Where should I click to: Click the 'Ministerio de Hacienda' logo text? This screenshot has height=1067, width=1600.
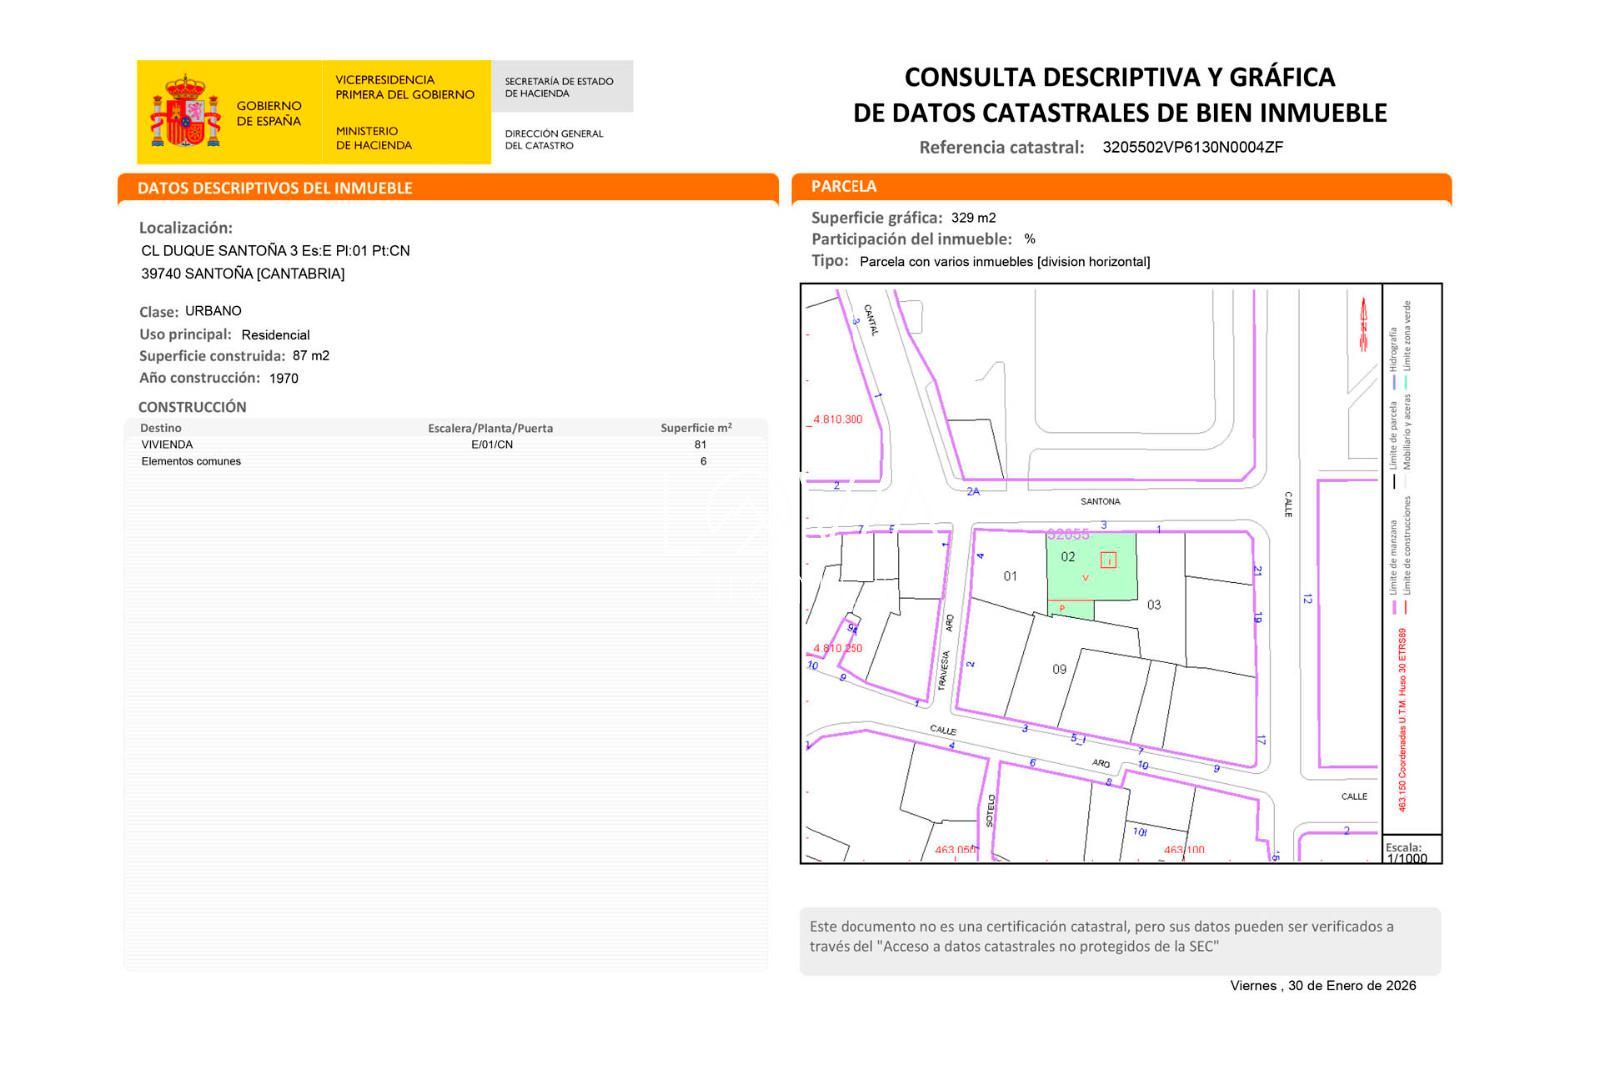tap(373, 138)
